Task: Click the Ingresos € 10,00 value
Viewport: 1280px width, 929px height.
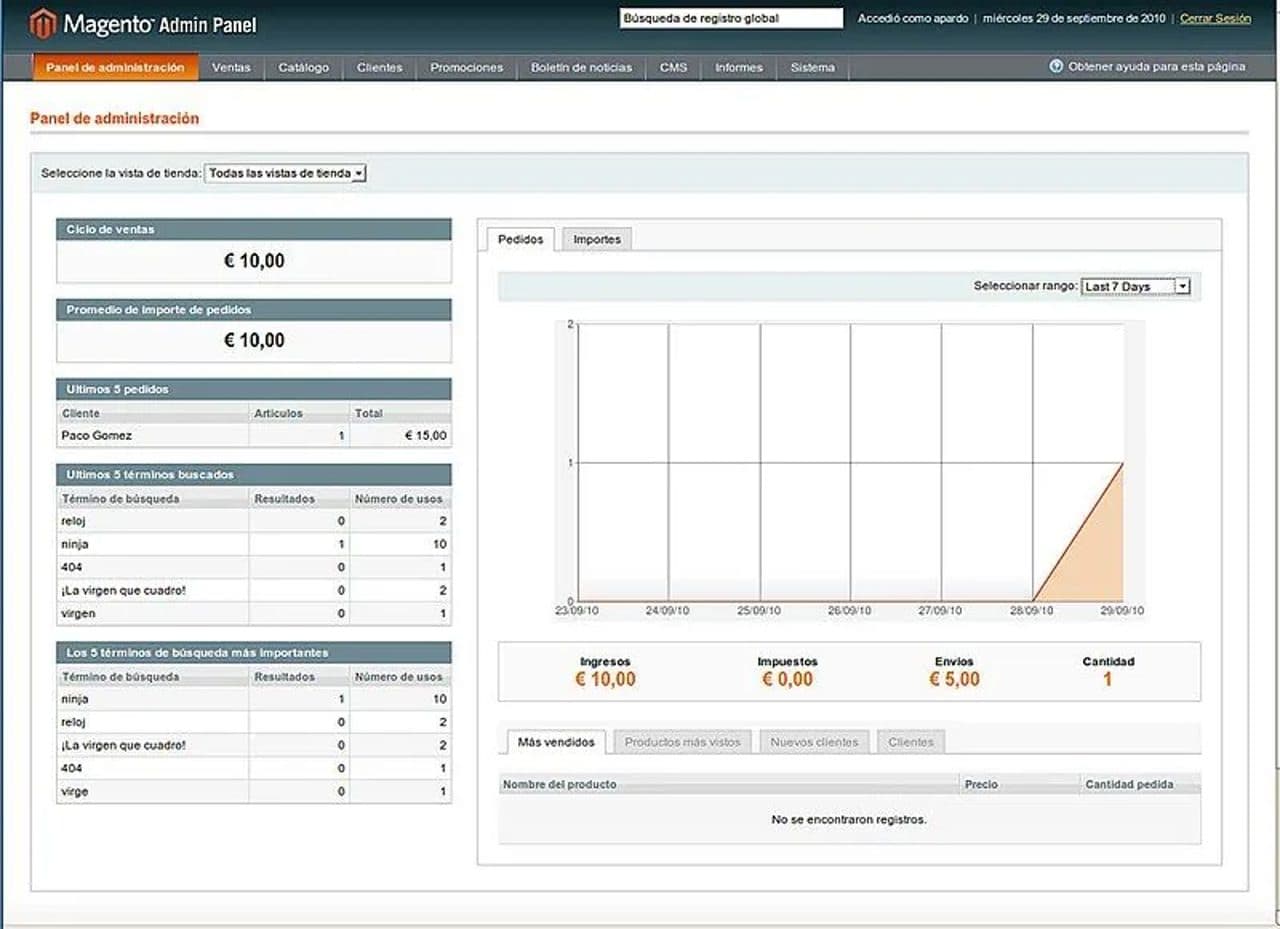Action: point(605,679)
